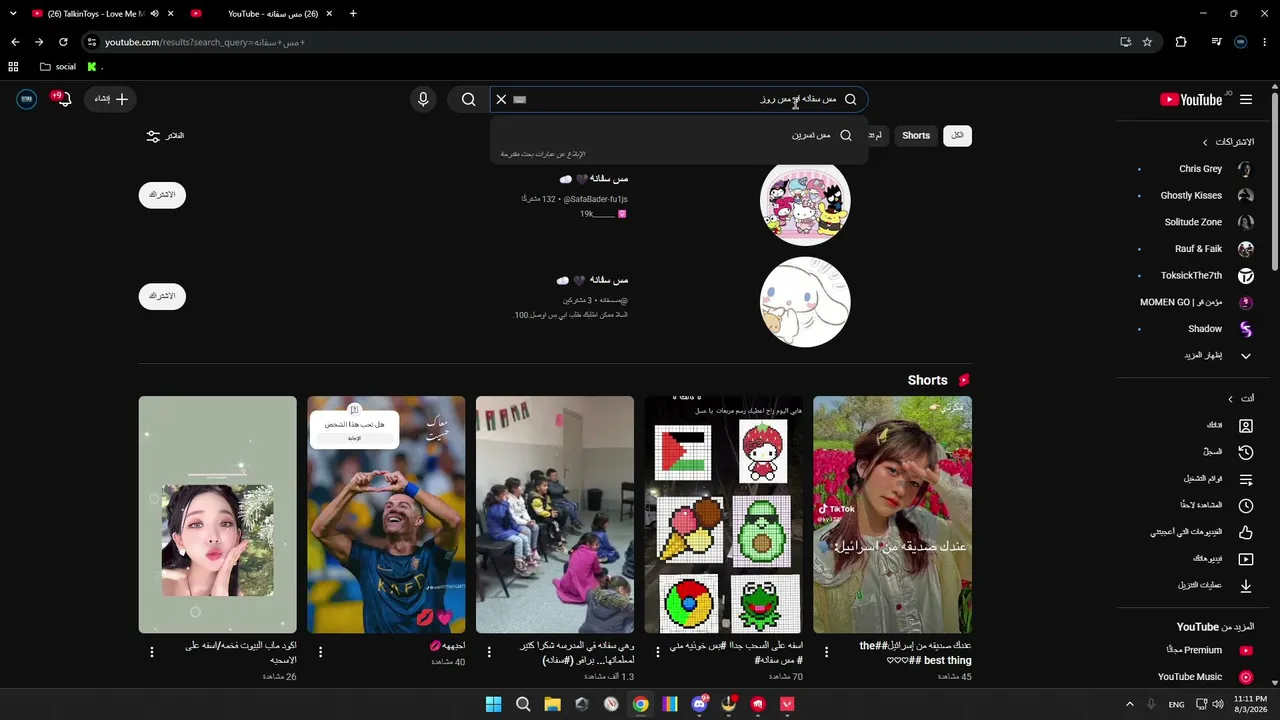The height and width of the screenshot is (720, 1280).
Task: Expand Show more (إظهار المزيد) subscriptions
Action: click(1195, 355)
